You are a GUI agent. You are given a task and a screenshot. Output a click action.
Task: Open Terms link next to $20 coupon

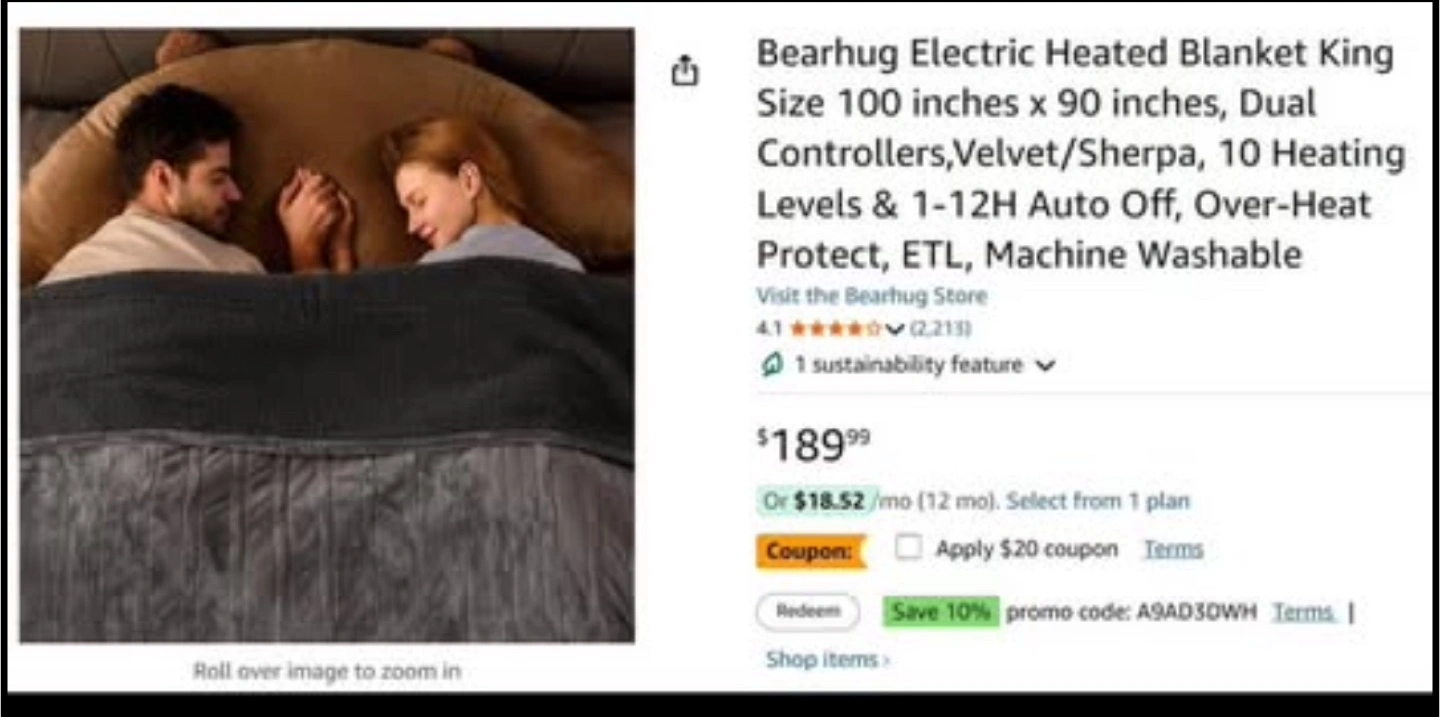point(1173,549)
